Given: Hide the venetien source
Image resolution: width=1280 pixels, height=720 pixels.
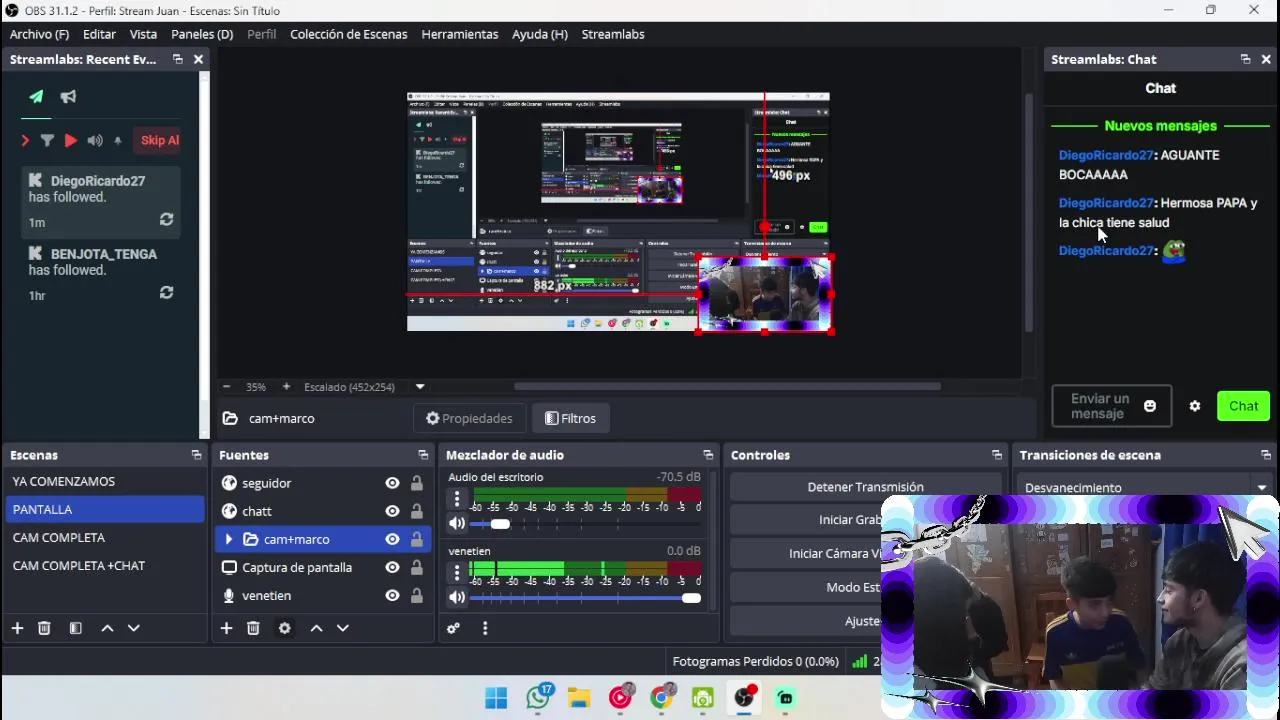Looking at the screenshot, I should tap(392, 595).
